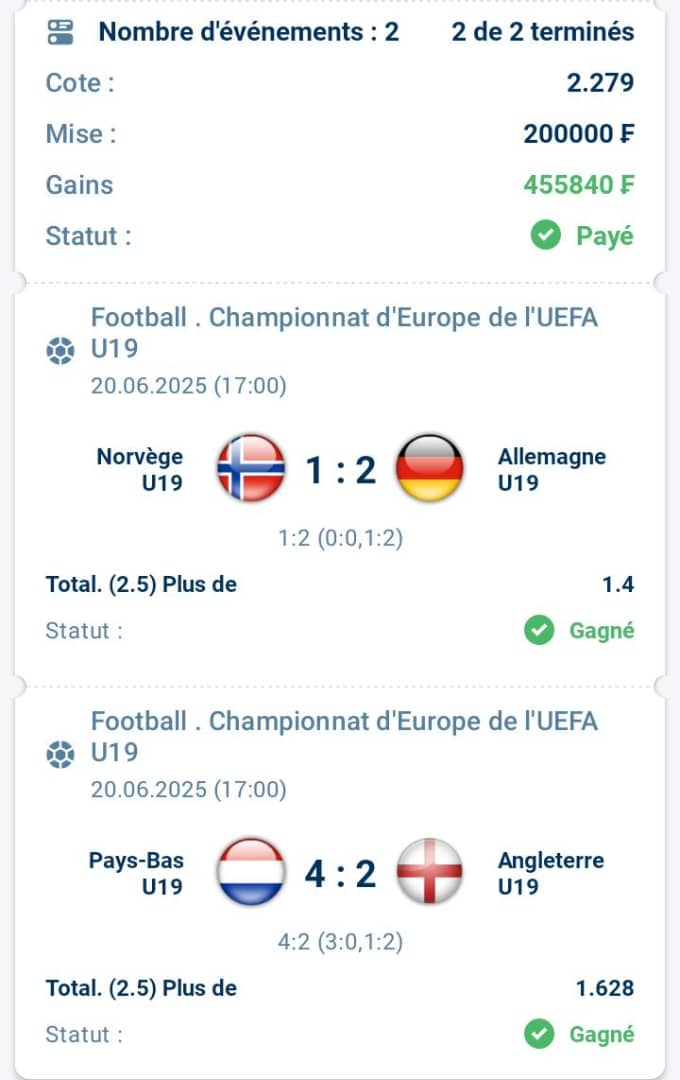Select the Norway flag icon
This screenshot has width=680, height=1080.
[251, 468]
